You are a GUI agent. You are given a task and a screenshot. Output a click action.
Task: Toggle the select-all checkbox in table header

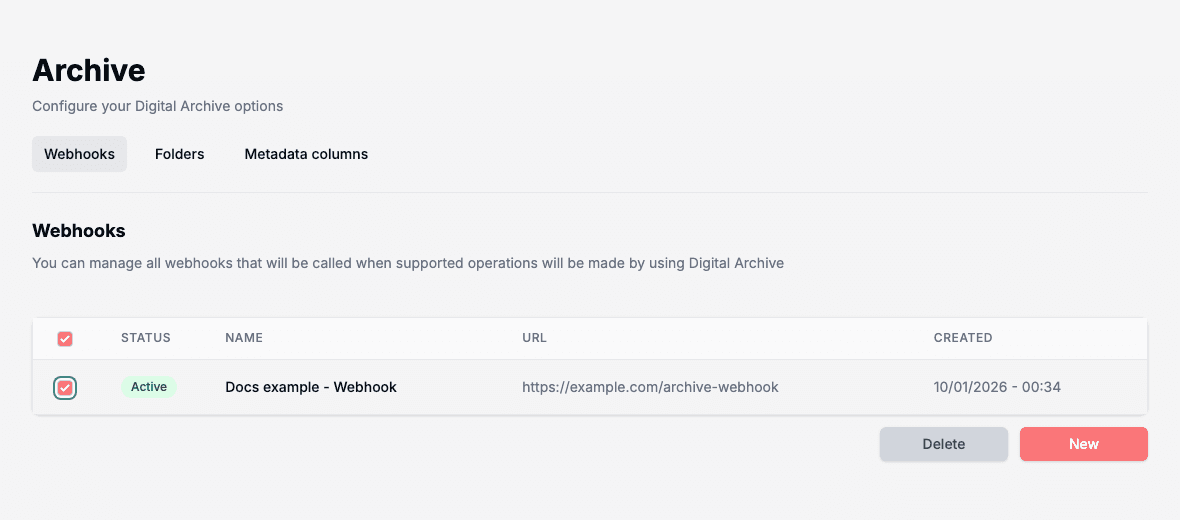pos(65,339)
